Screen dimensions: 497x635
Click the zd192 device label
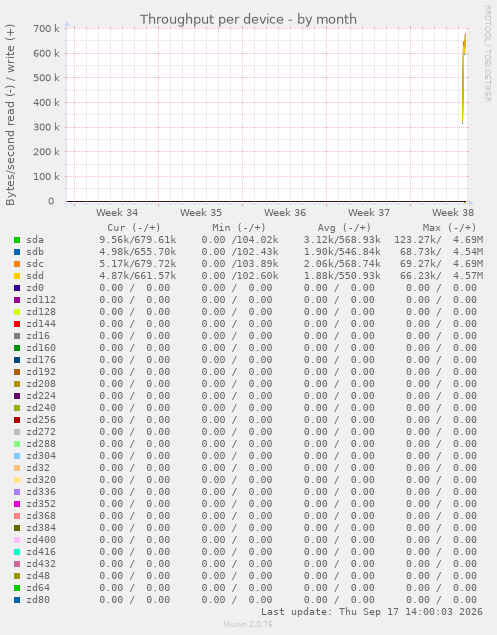[41, 372]
